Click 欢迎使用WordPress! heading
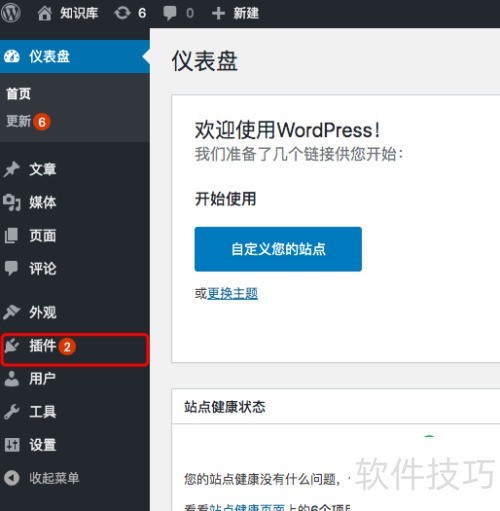Screen dimensions: 500x511 (x=287, y=130)
